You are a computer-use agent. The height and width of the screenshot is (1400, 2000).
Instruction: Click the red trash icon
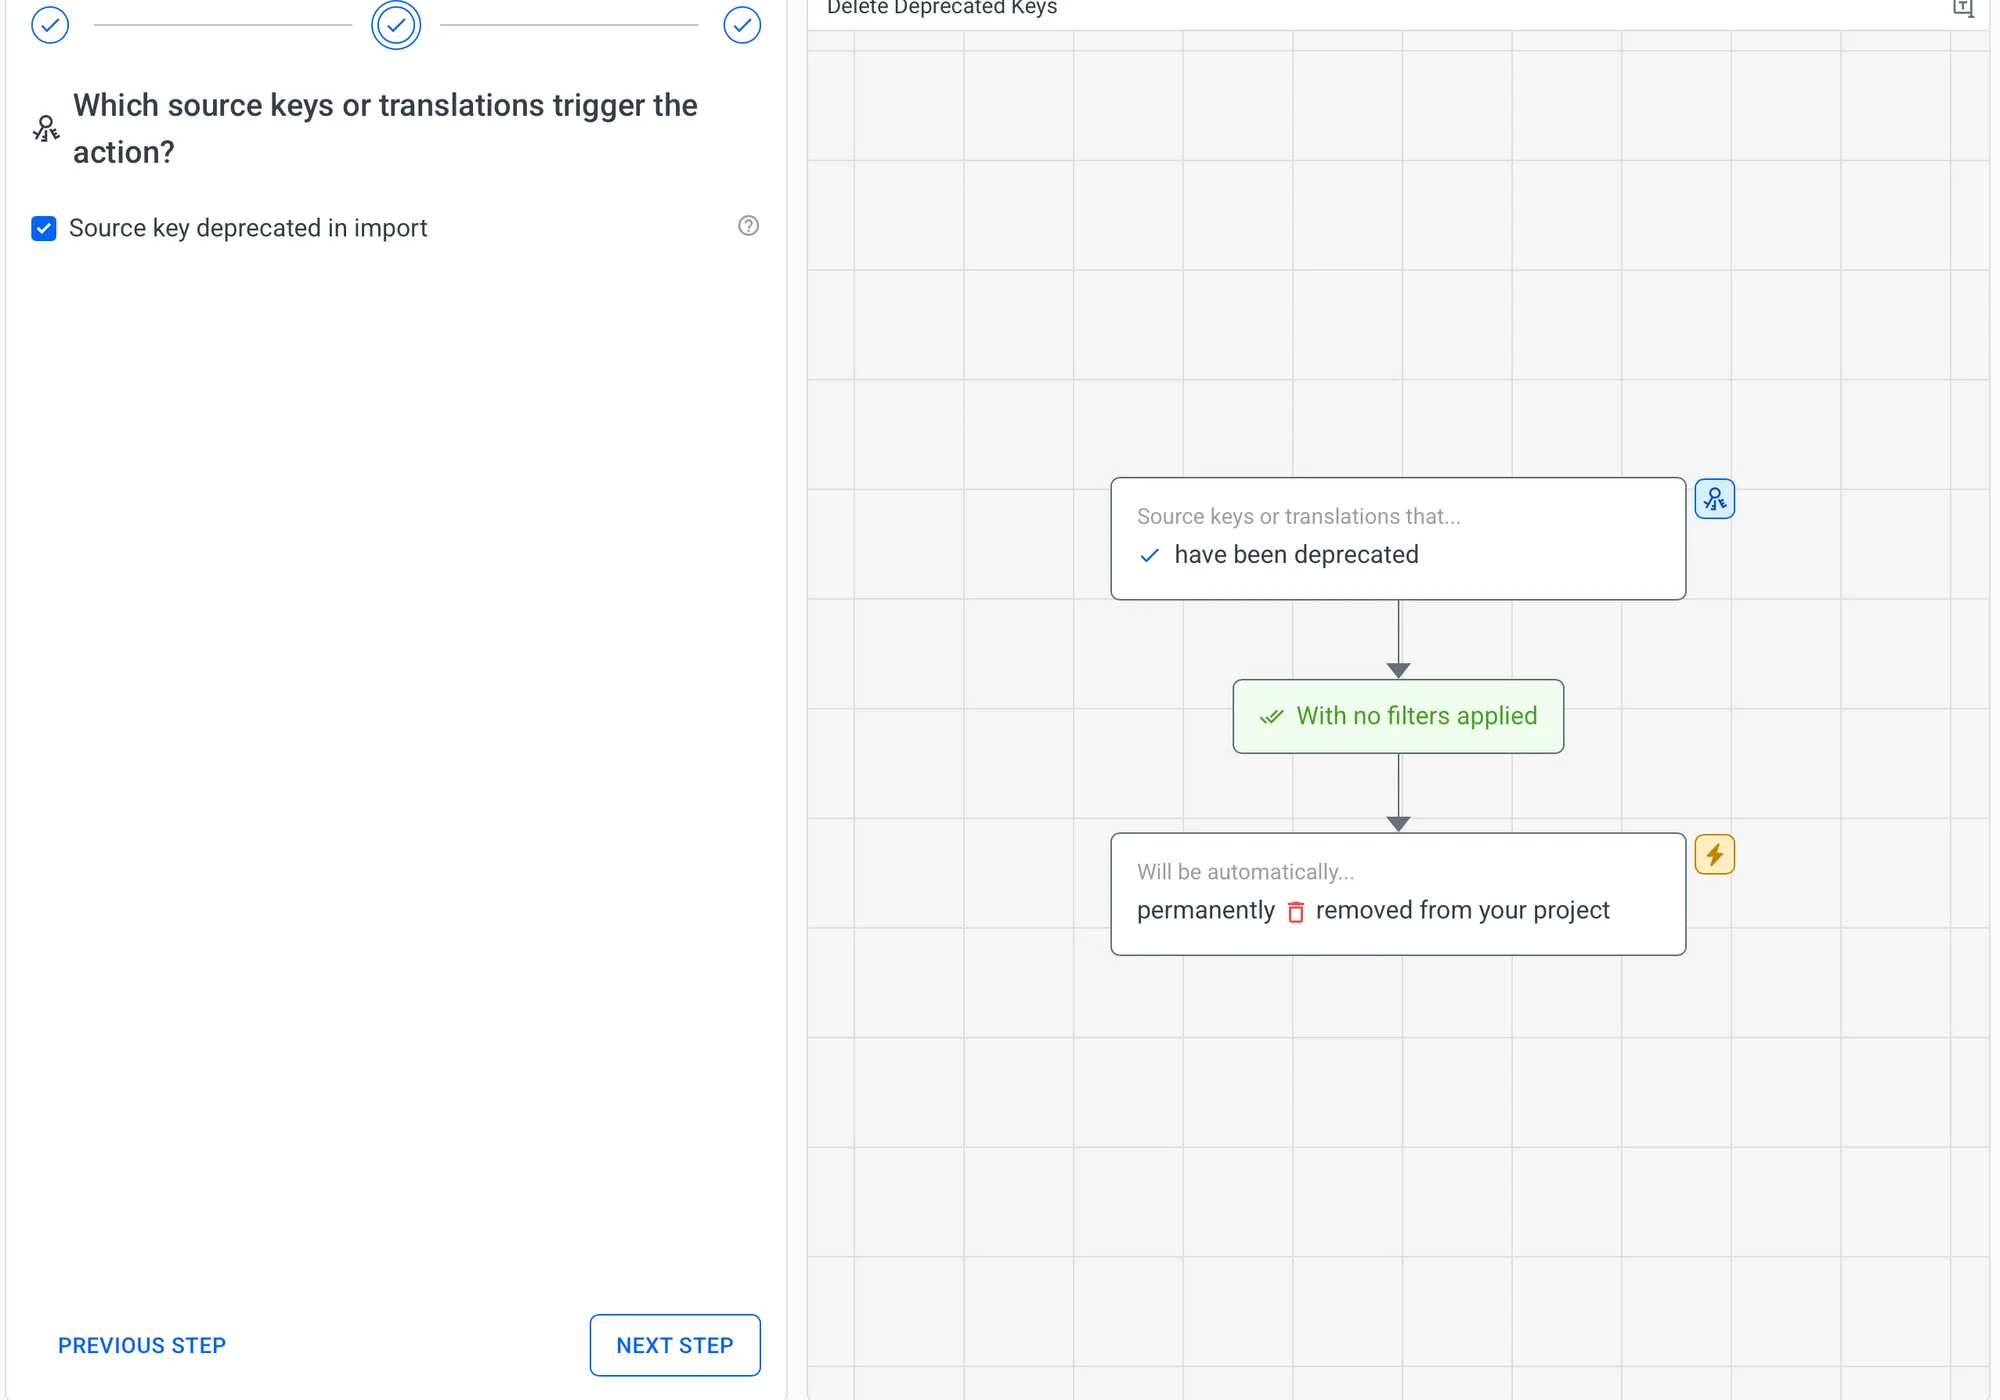[x=1296, y=912]
